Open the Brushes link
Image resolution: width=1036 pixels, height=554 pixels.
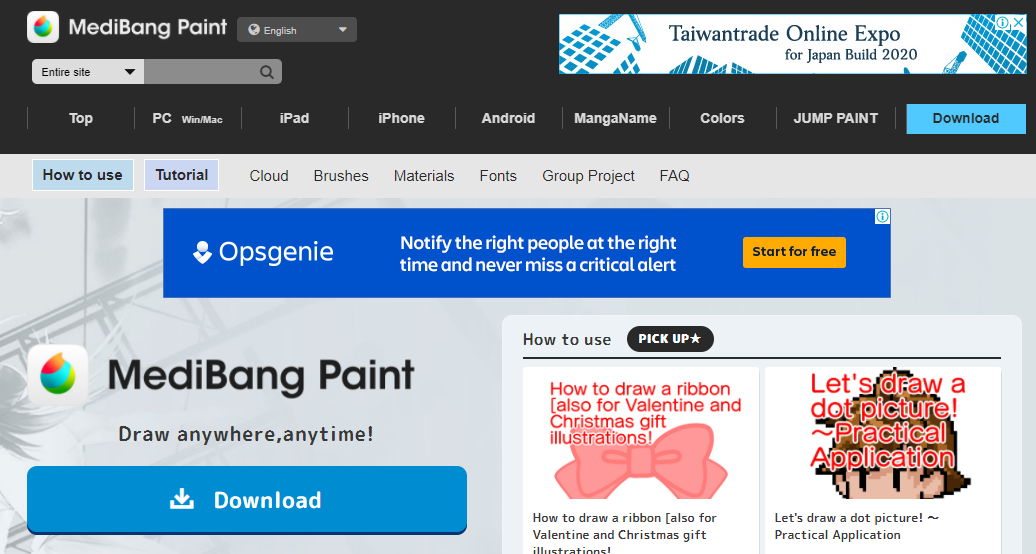(341, 176)
